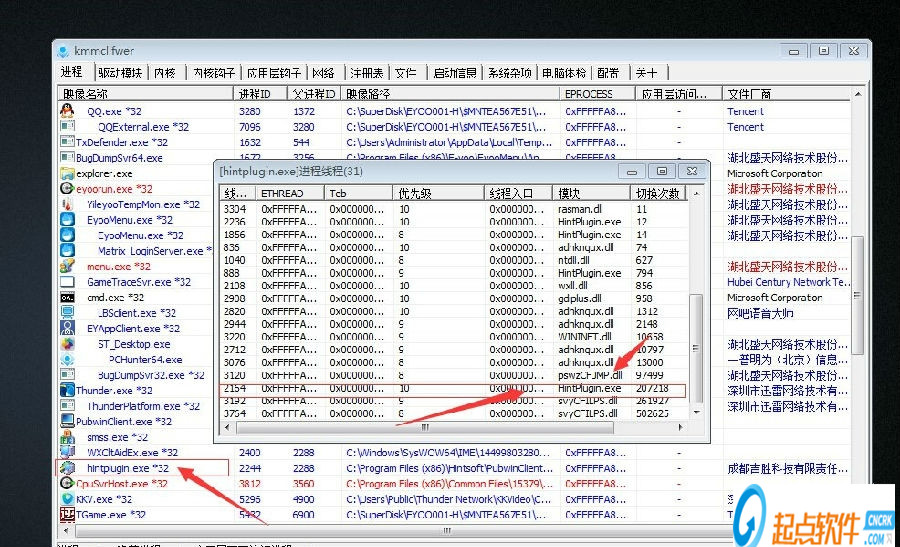Click the EYAppClient.exe process icon
The image size is (900, 547).
point(67,328)
